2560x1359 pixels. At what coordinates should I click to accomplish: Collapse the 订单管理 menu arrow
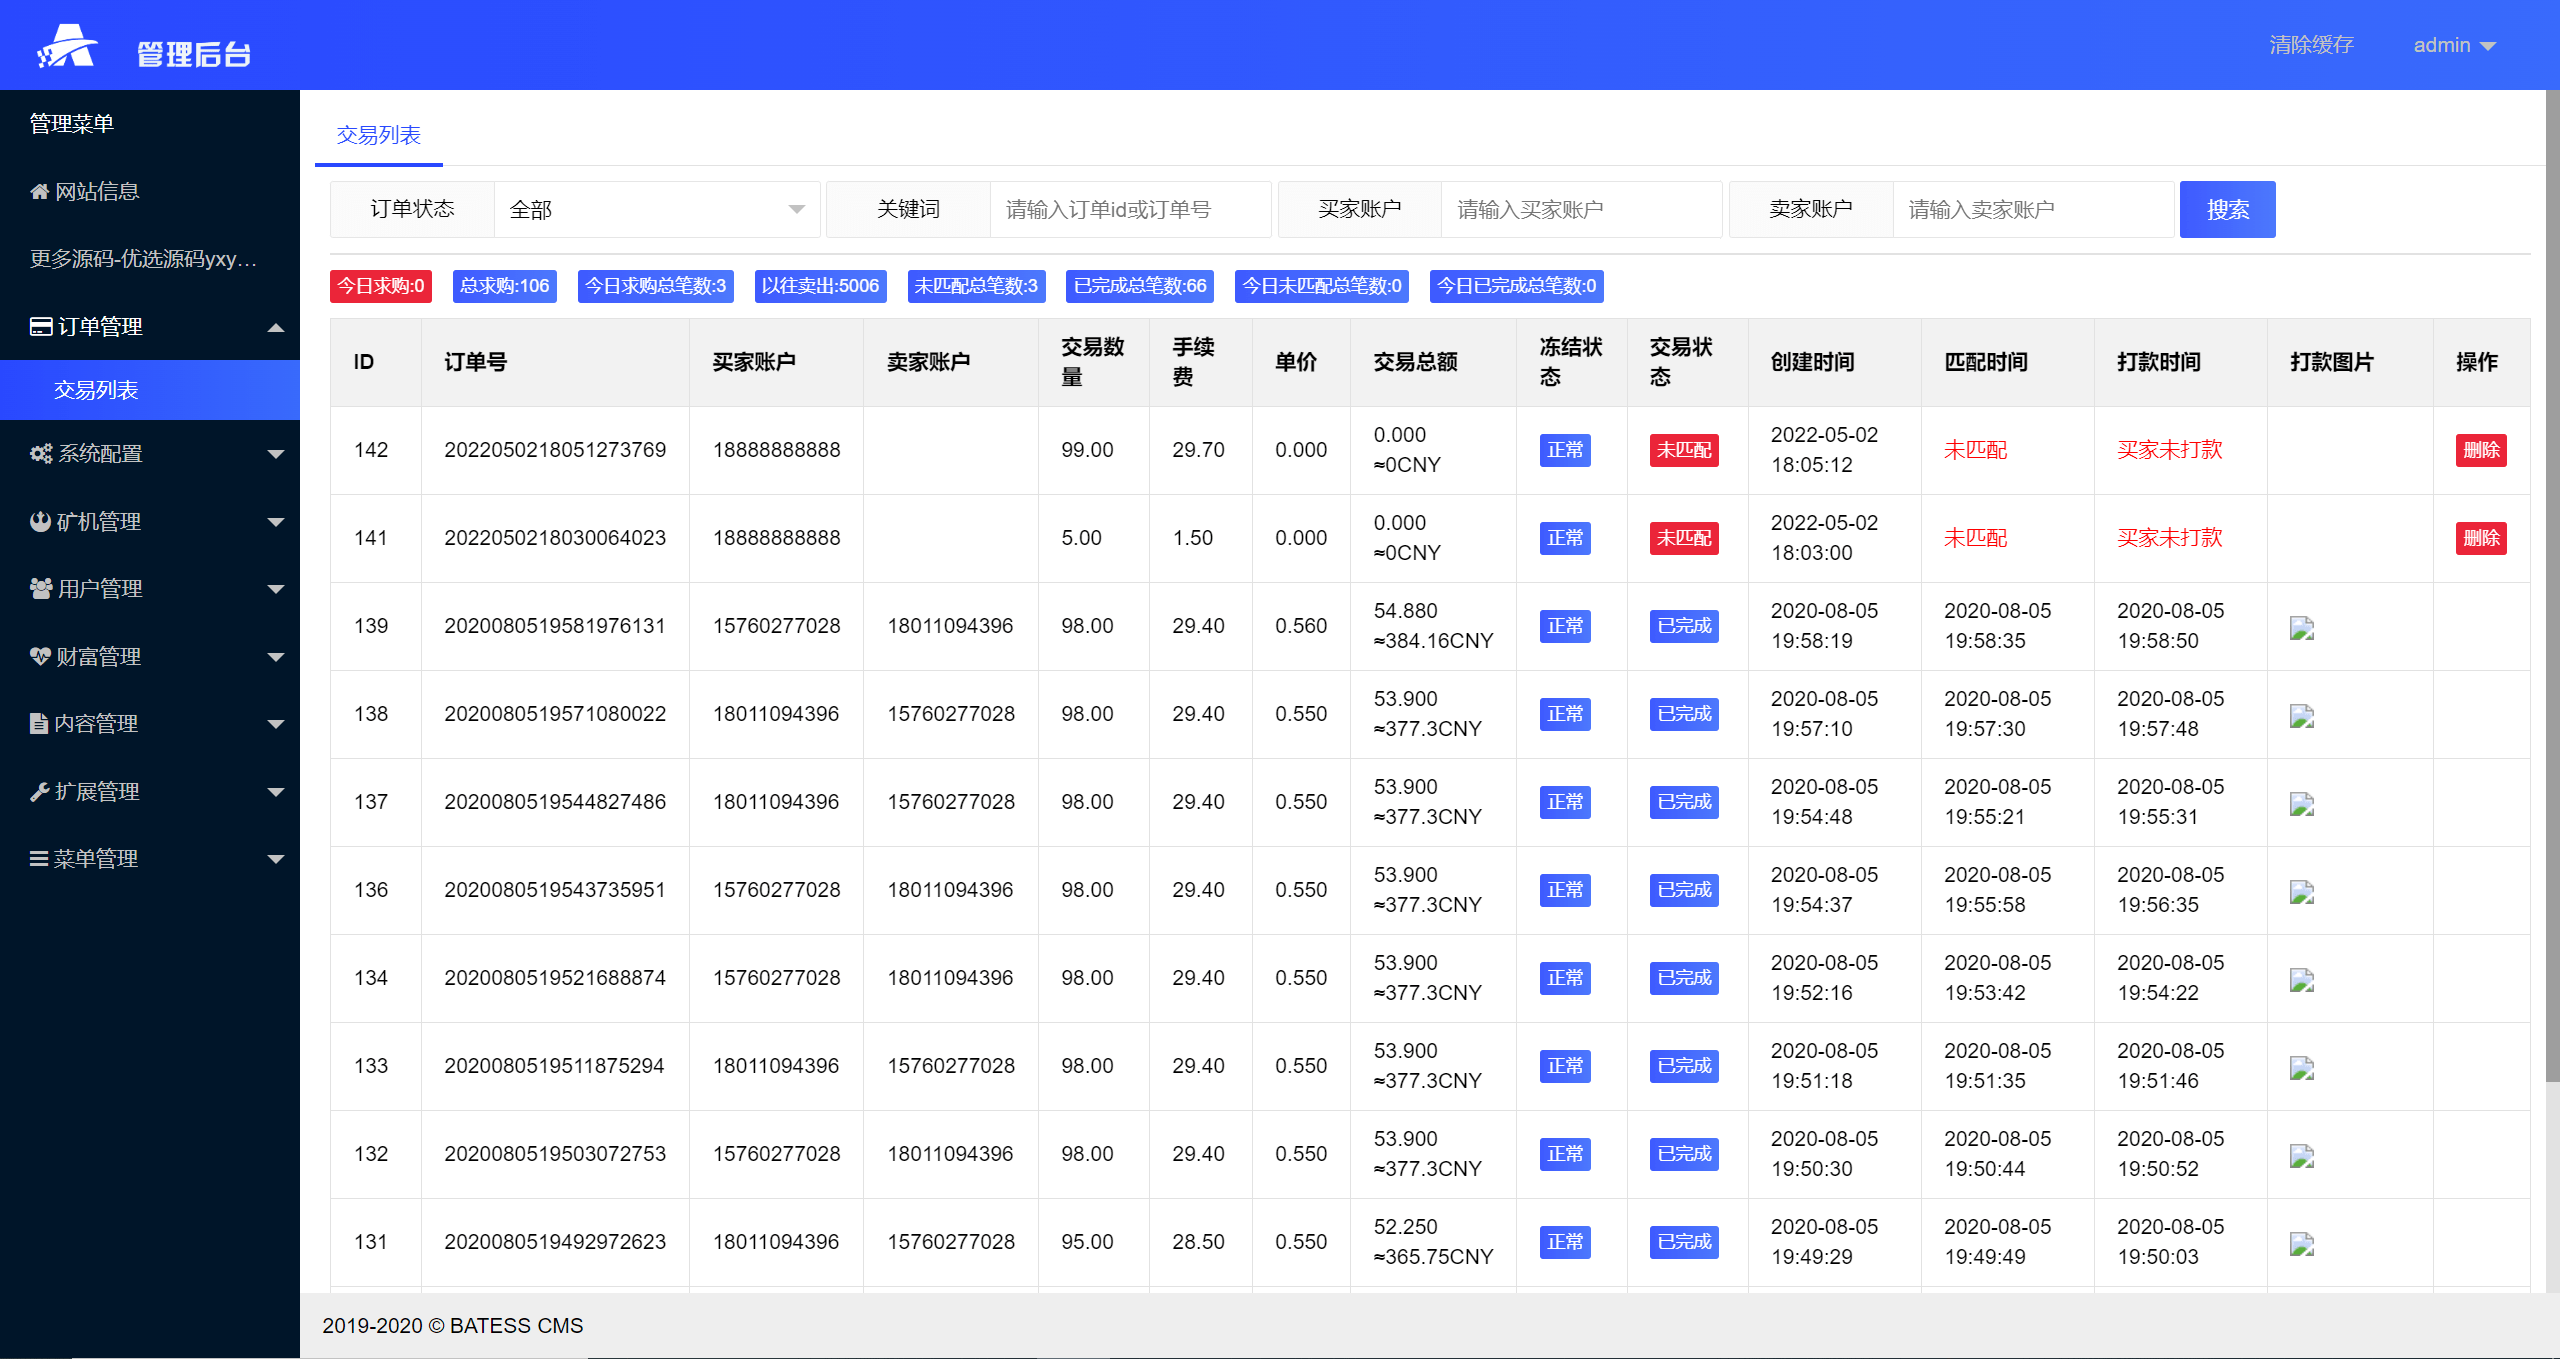276,327
